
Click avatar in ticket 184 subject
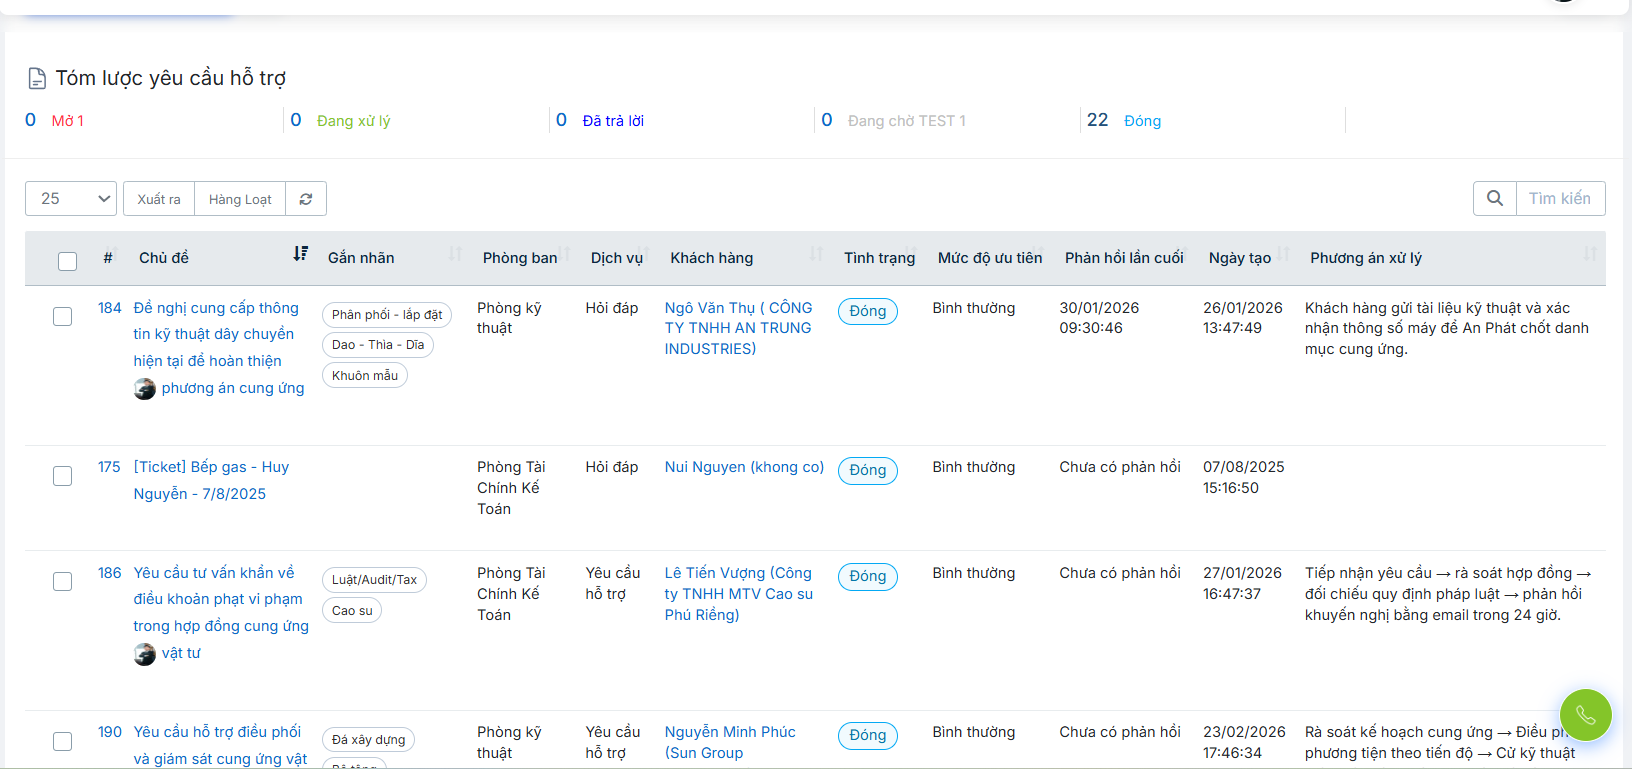[x=145, y=389]
